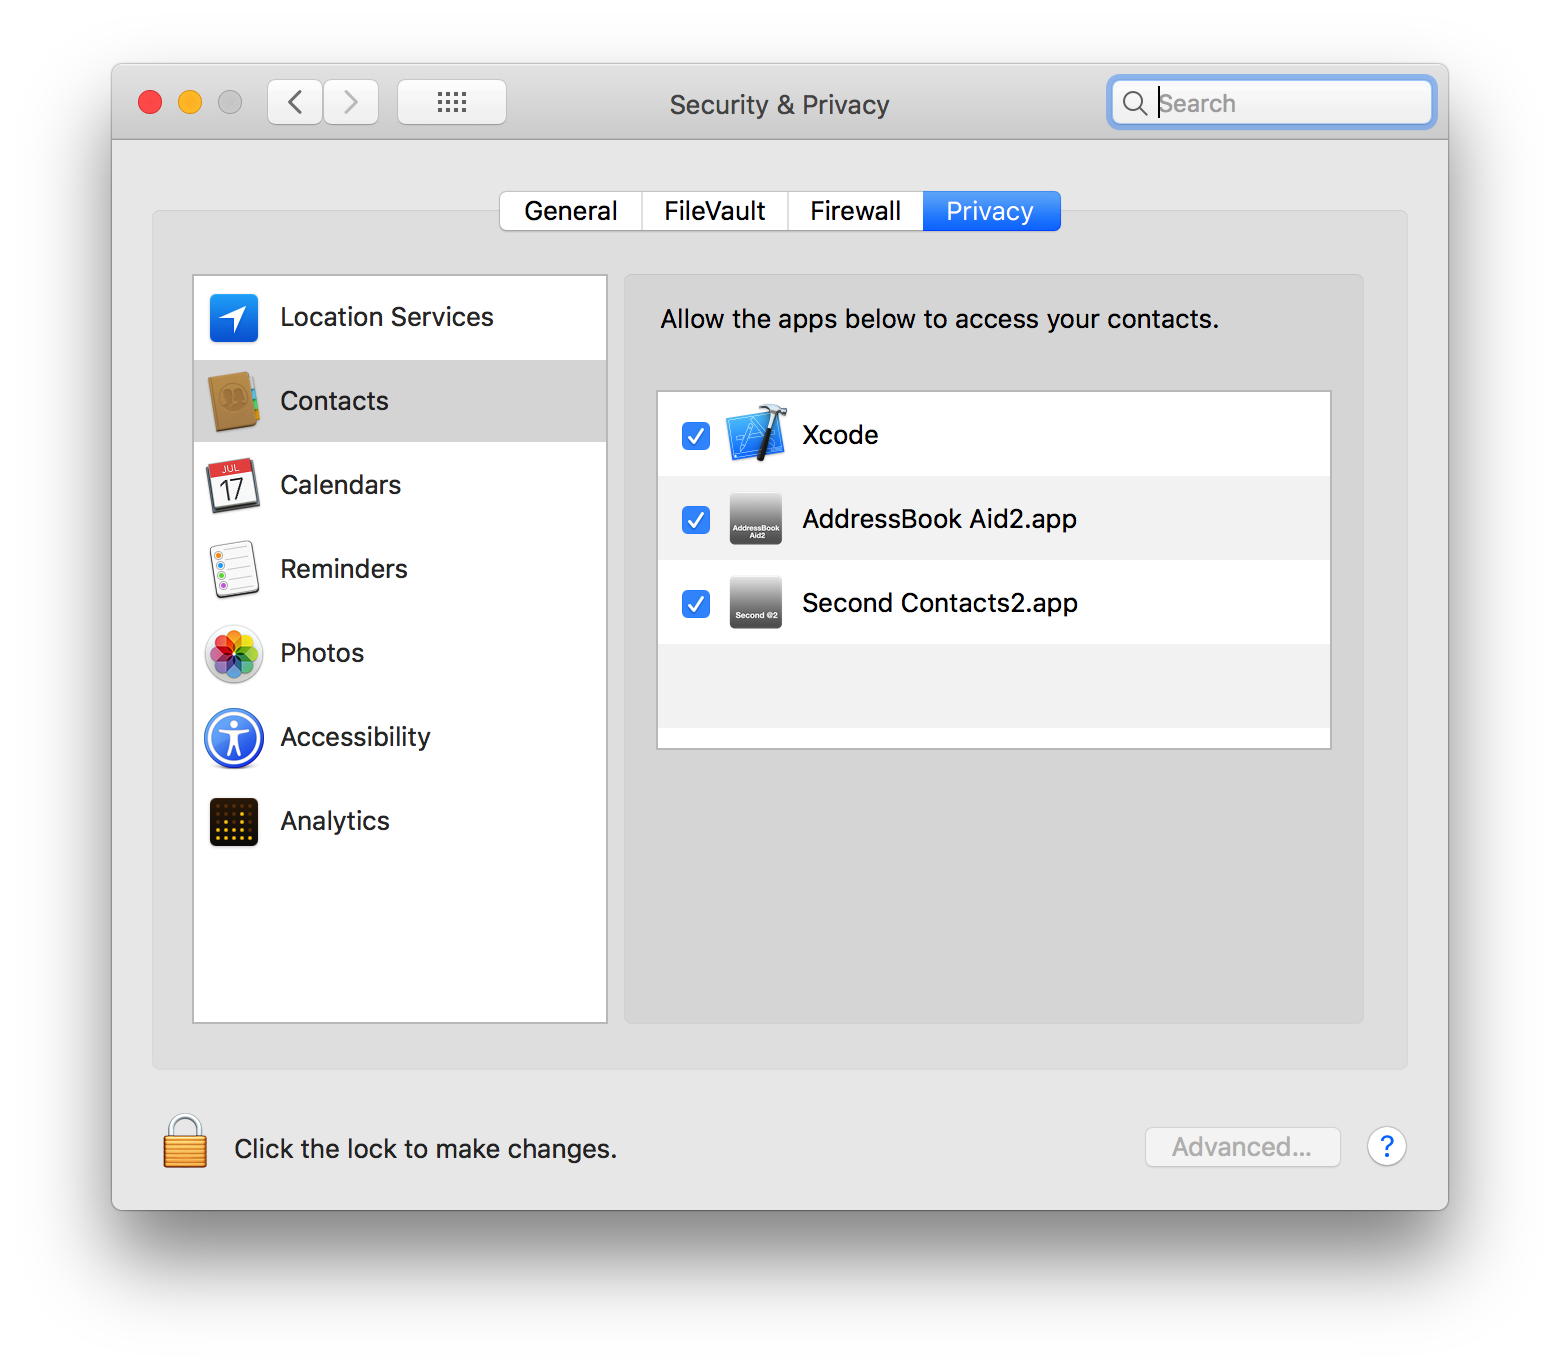This screenshot has height=1370, width=1560.
Task: Click the Location Services arrow icon
Action: coord(234,318)
